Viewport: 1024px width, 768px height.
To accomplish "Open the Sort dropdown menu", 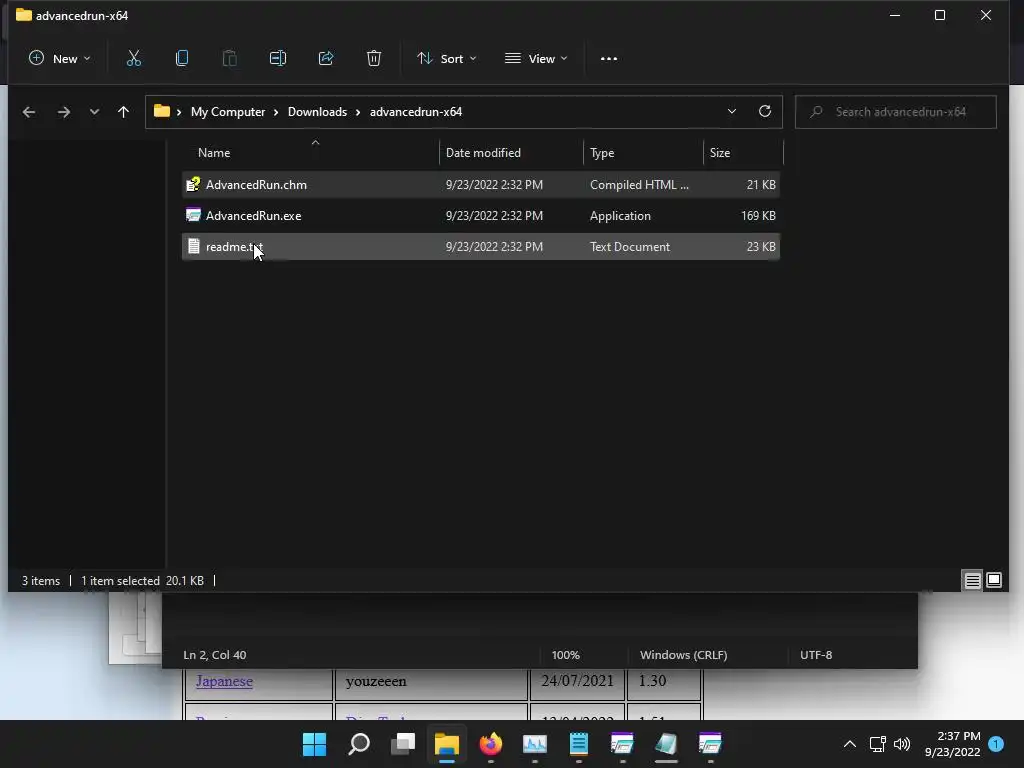I will (x=447, y=59).
